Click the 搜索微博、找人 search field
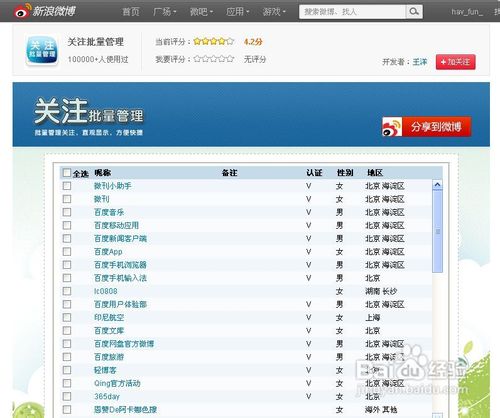 pos(353,12)
